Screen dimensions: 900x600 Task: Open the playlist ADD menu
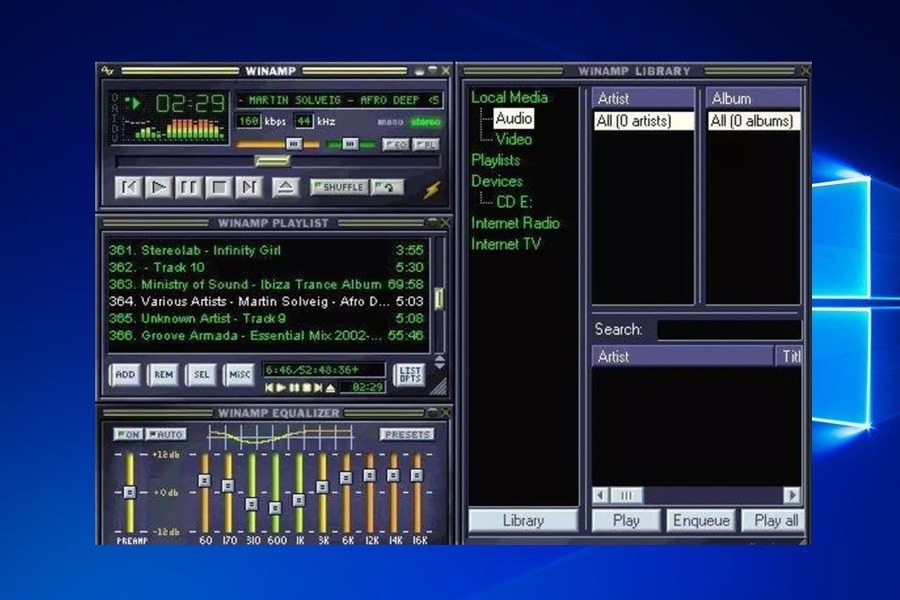point(125,375)
